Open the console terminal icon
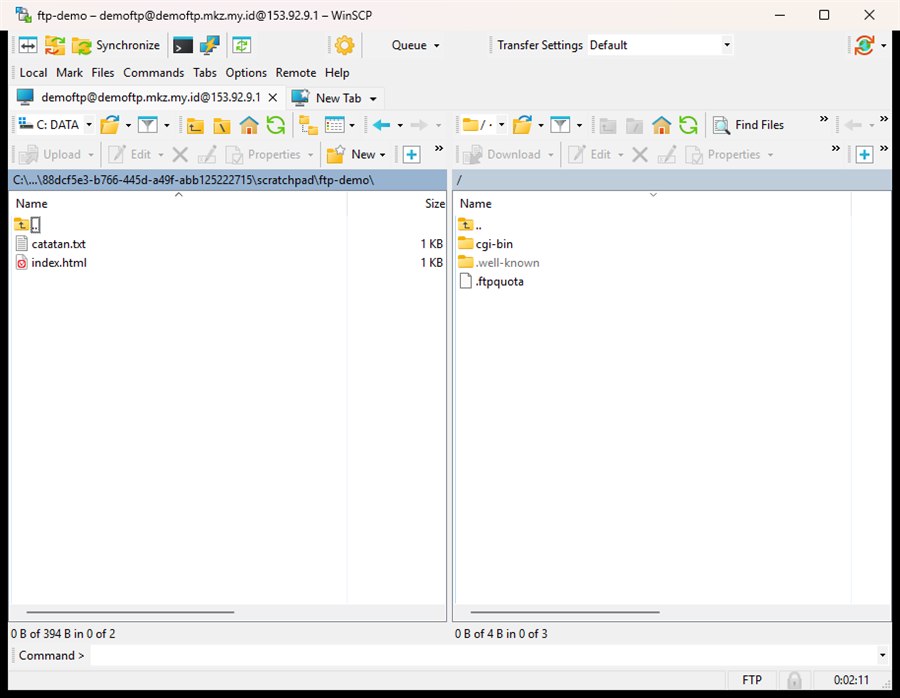This screenshot has height=698, width=900. [x=183, y=45]
